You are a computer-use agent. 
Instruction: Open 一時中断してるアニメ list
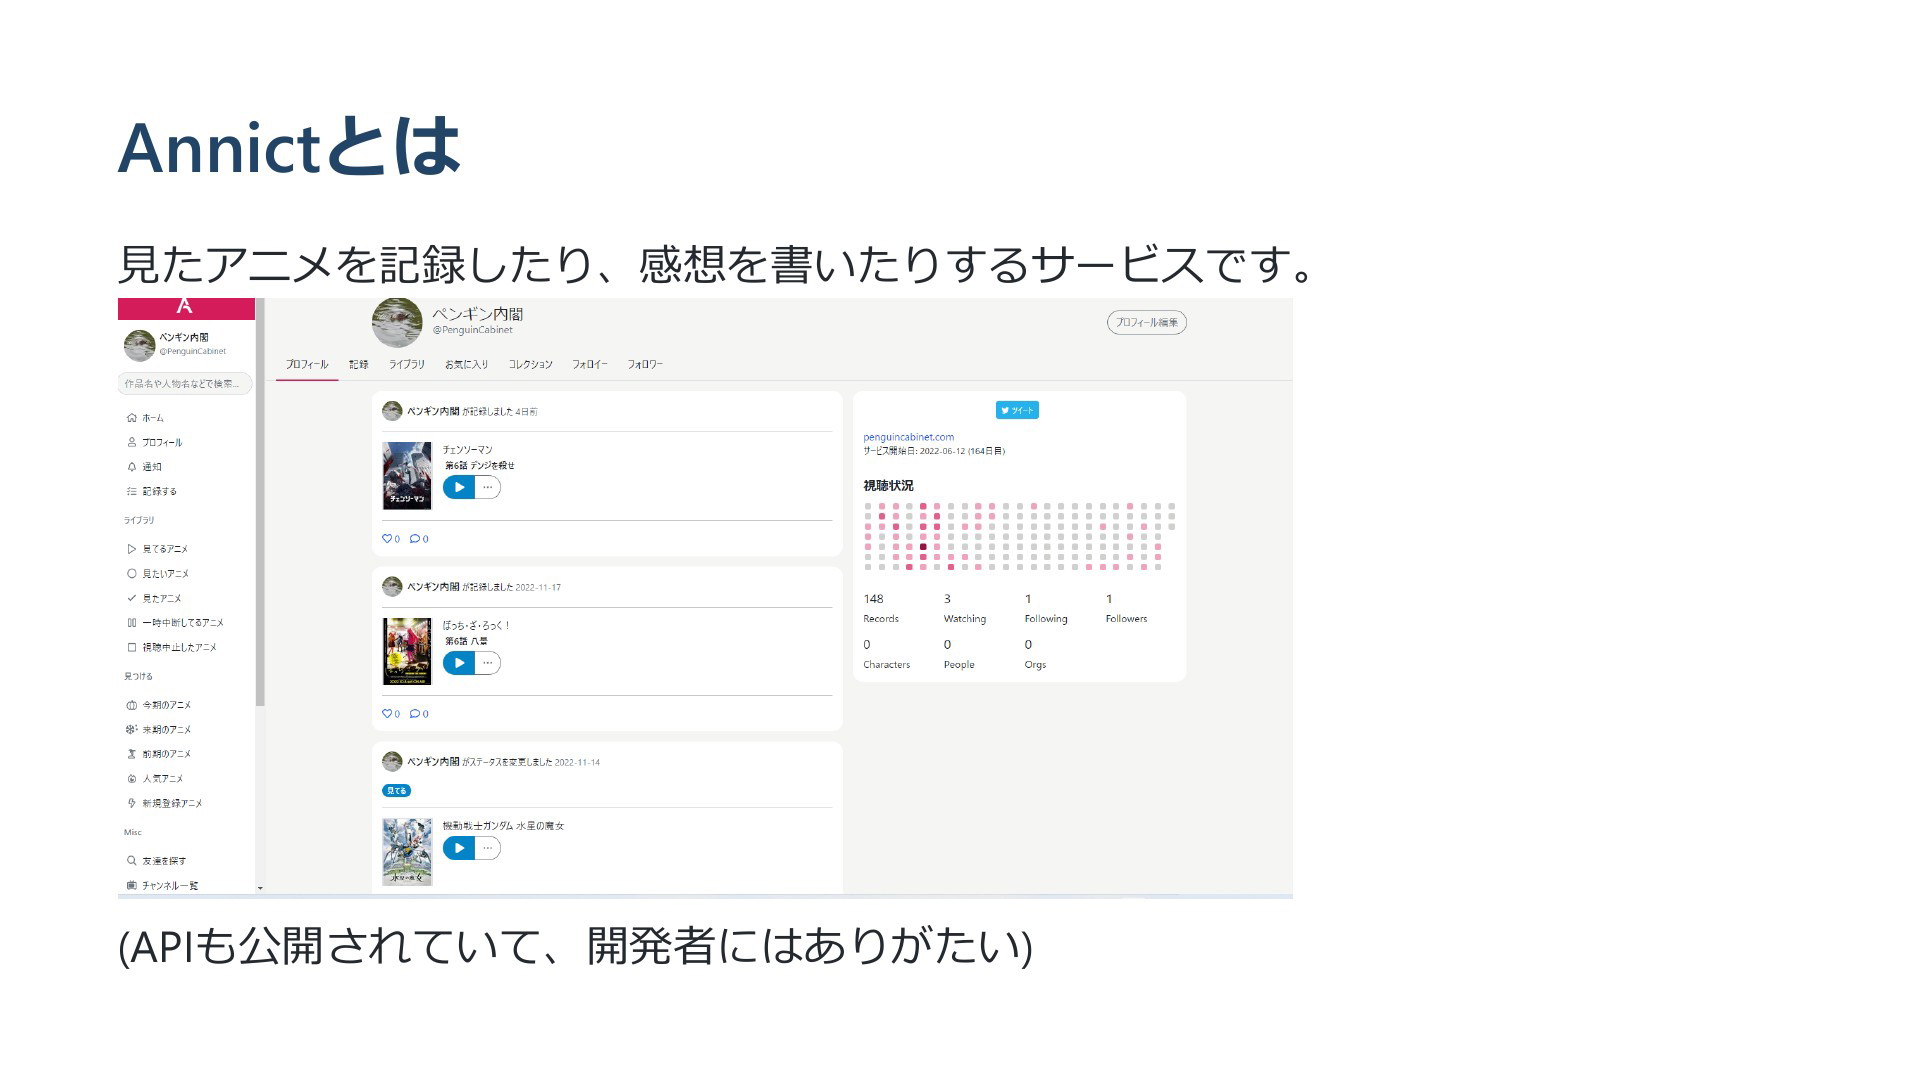click(175, 622)
